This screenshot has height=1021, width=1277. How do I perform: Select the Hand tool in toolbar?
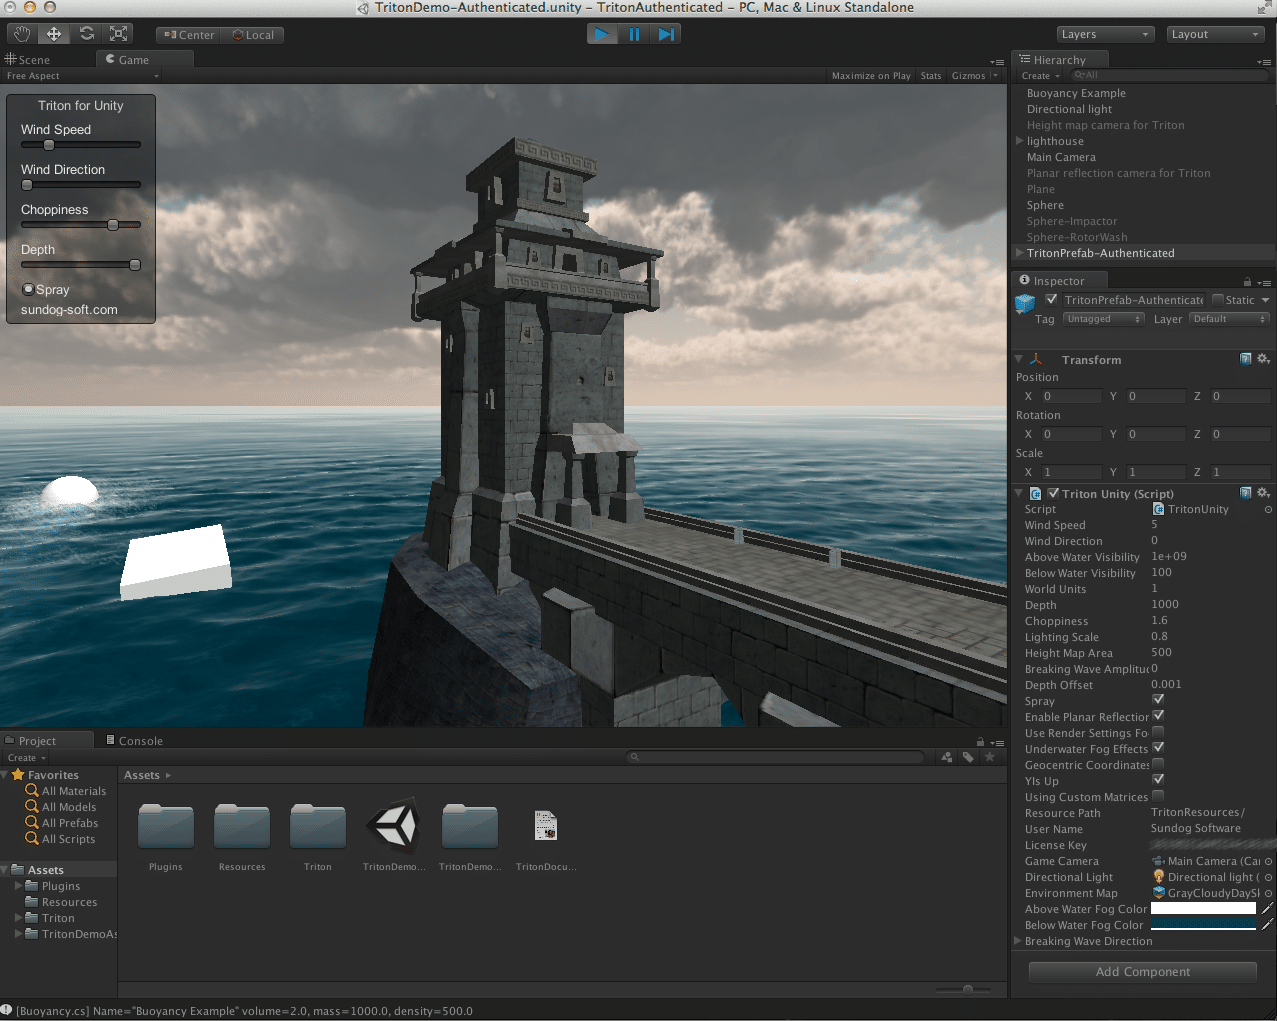[x=23, y=34]
